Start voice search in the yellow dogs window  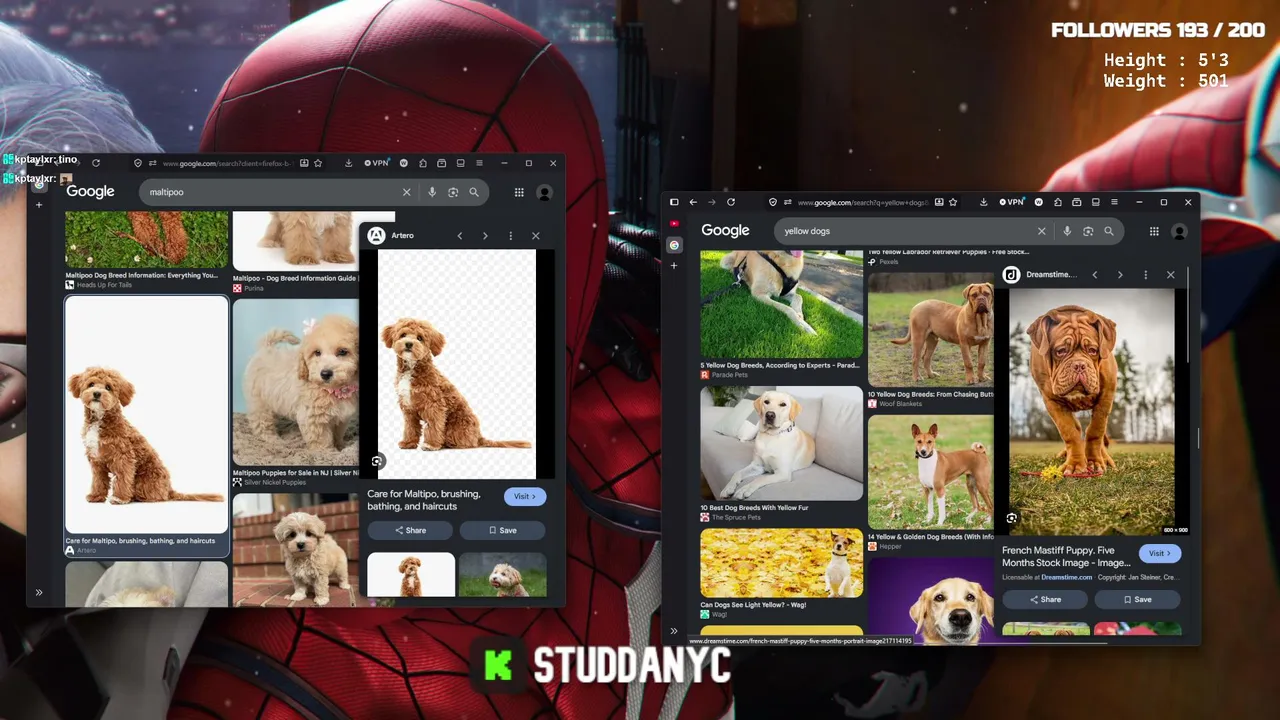1067,231
